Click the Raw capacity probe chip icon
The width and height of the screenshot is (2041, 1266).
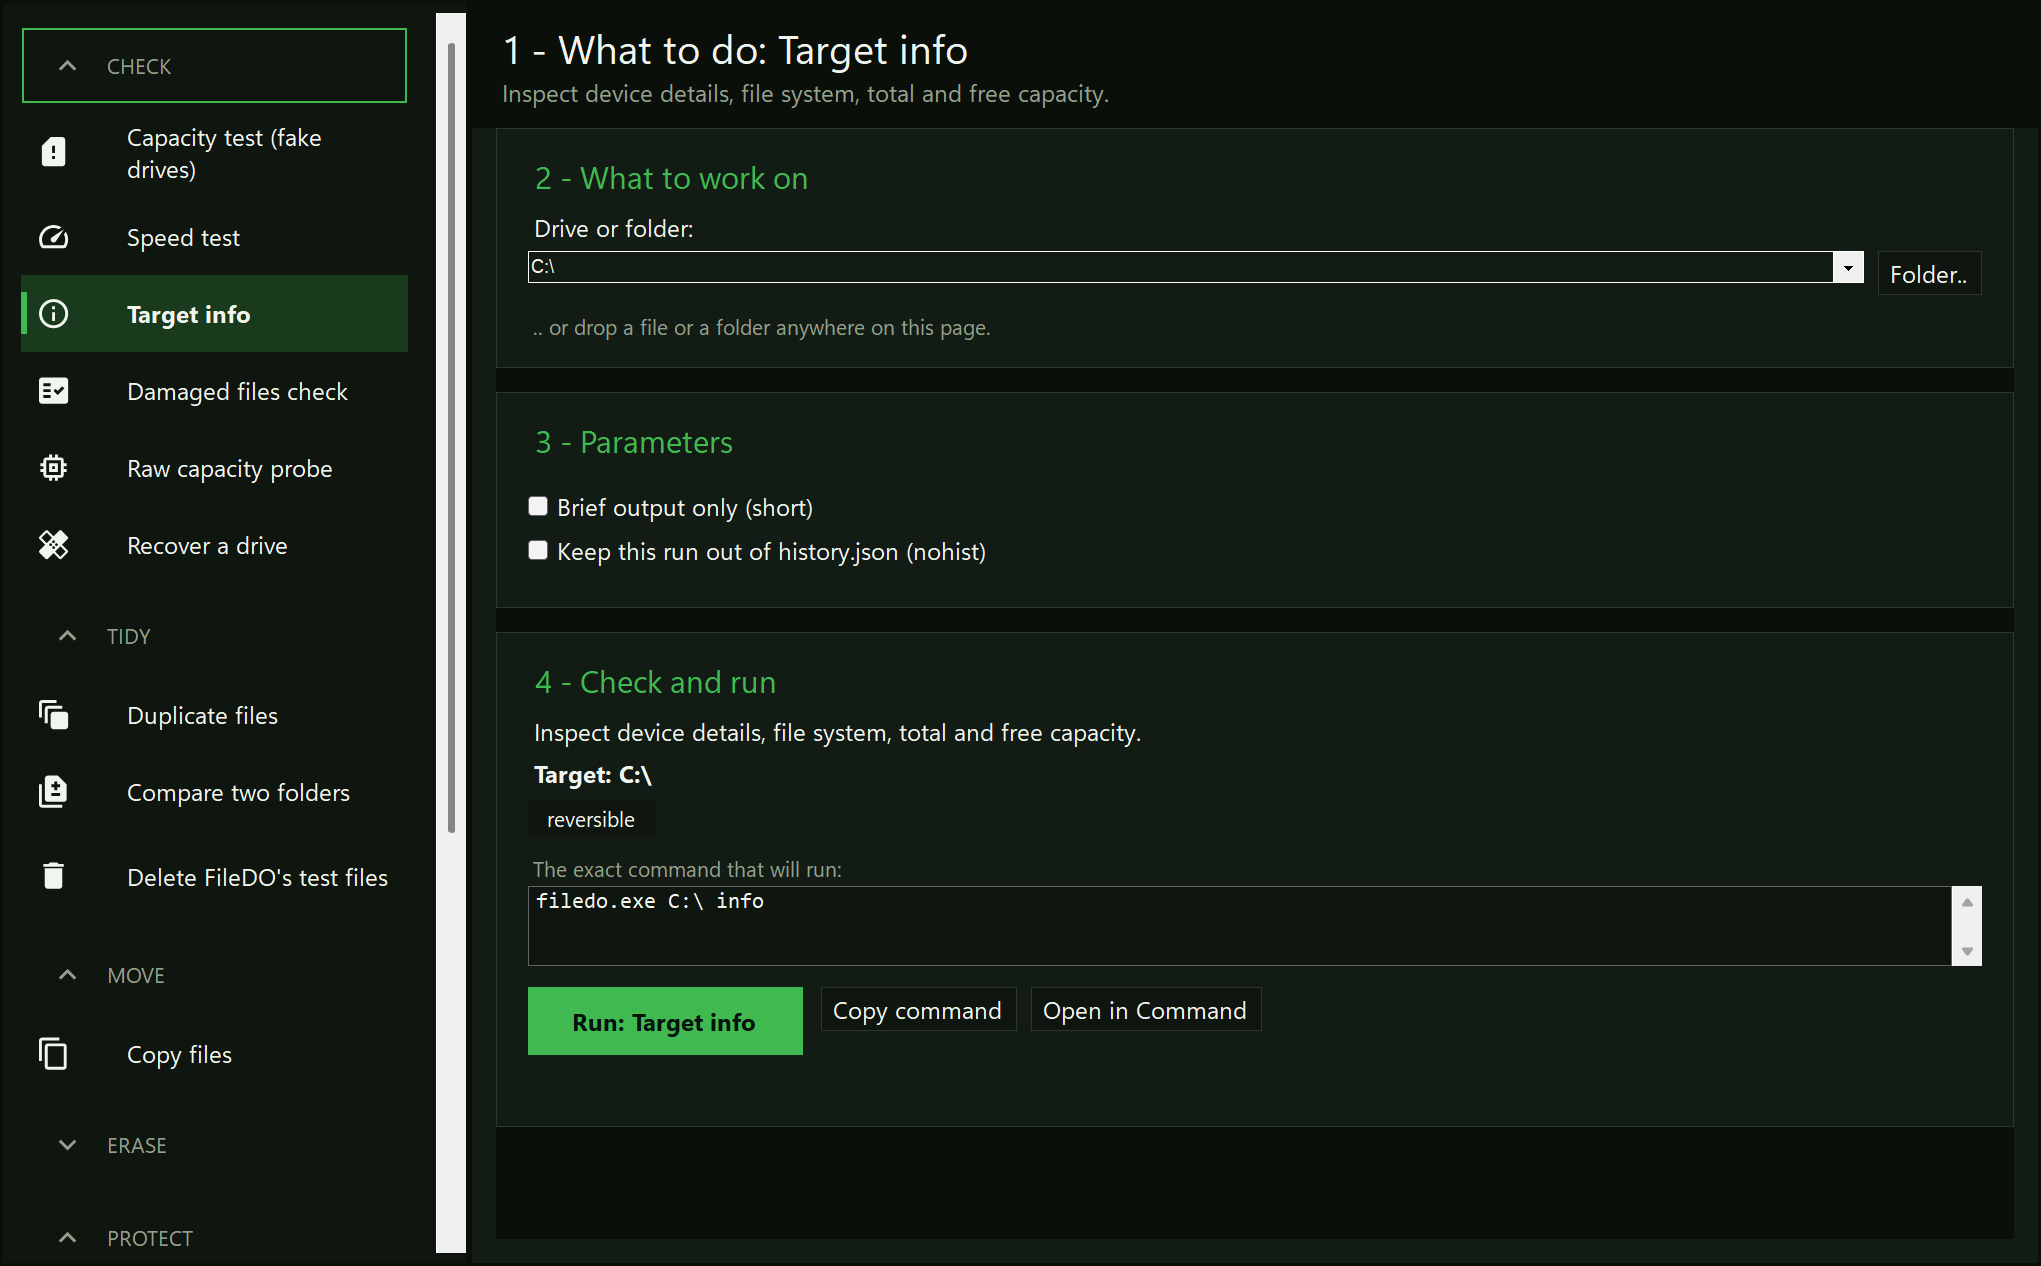coord(54,468)
